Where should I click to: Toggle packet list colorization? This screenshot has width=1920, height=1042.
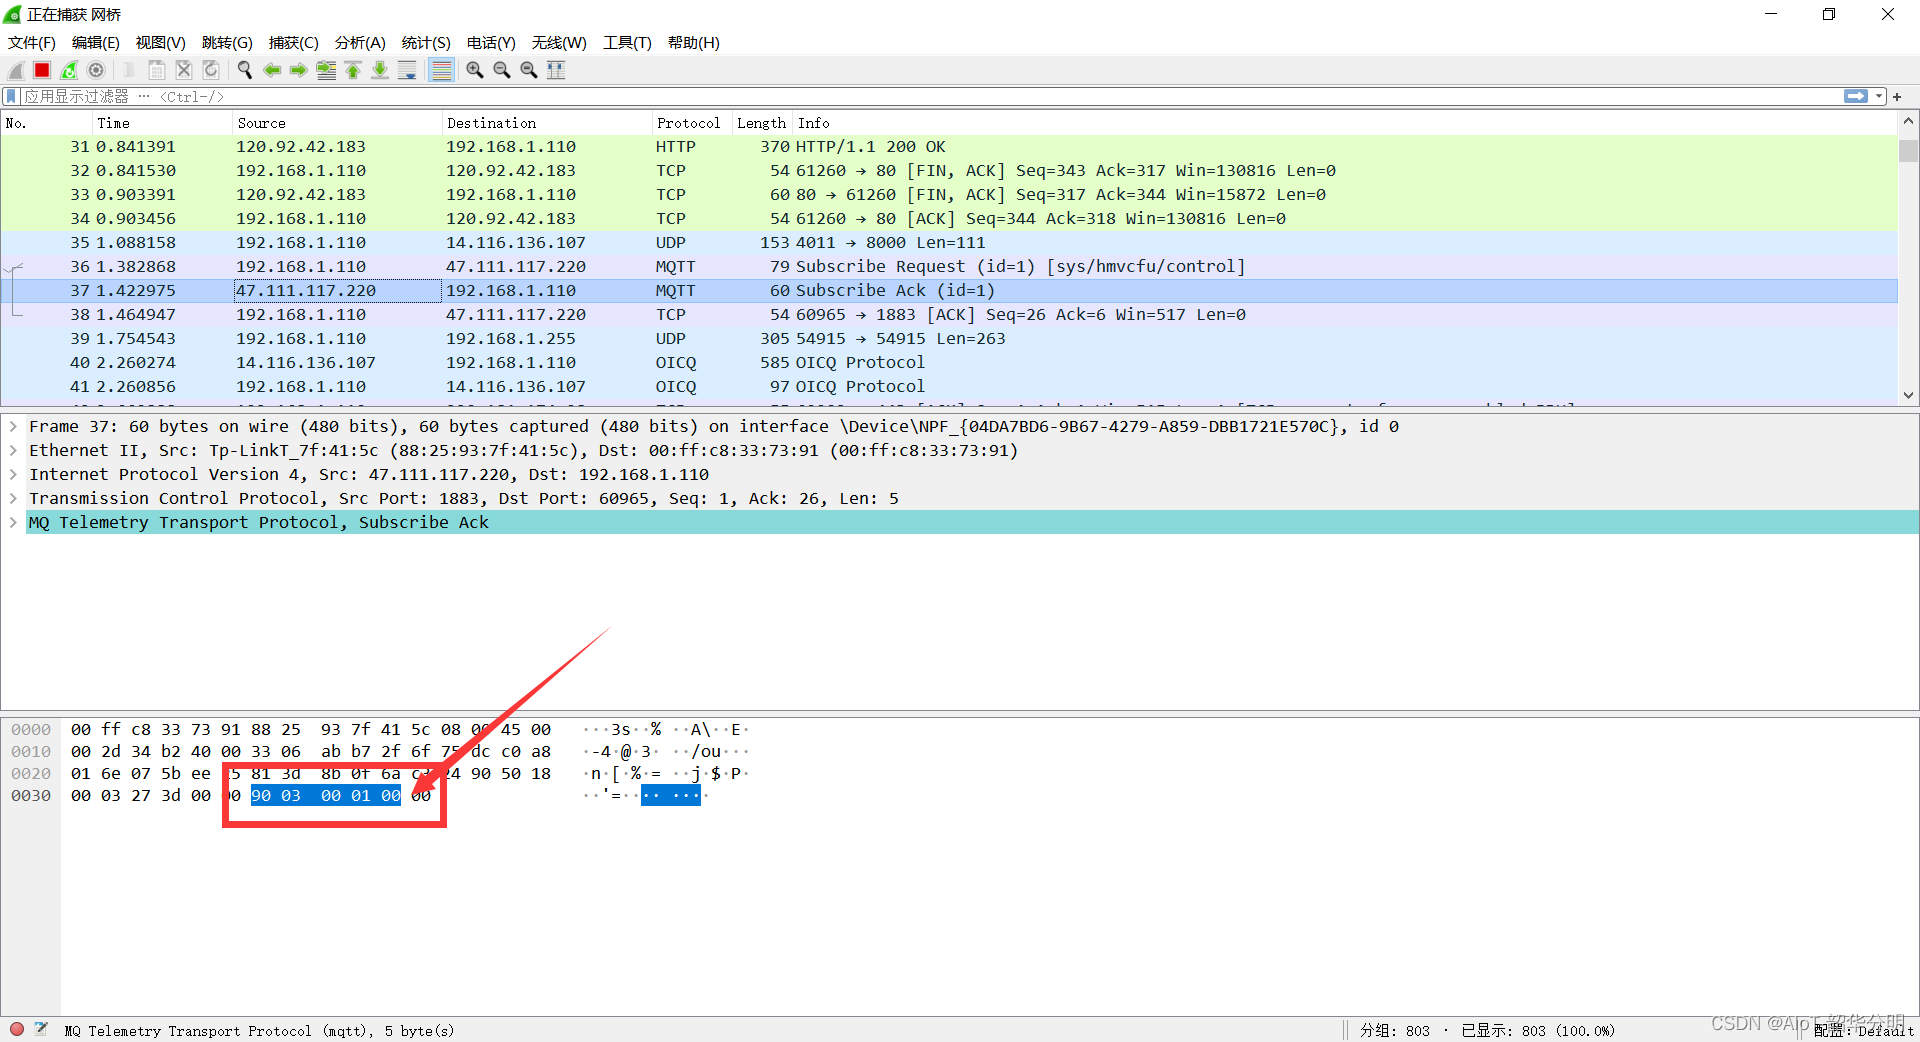click(x=441, y=70)
